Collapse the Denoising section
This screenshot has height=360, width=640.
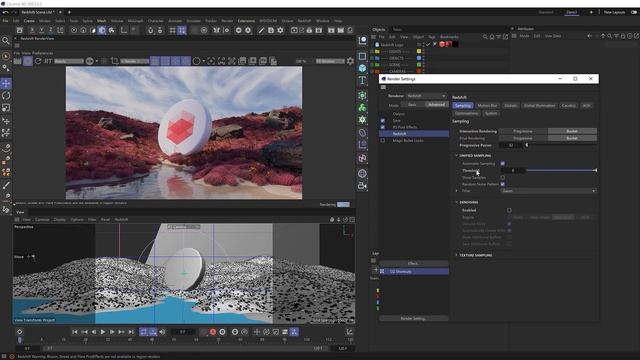click(x=456, y=202)
